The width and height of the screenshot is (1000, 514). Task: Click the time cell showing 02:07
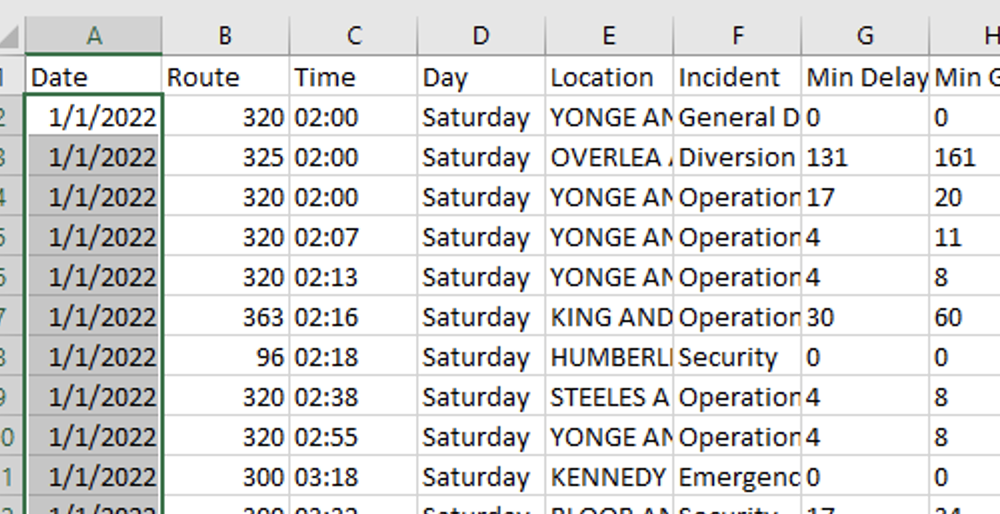[353, 237]
